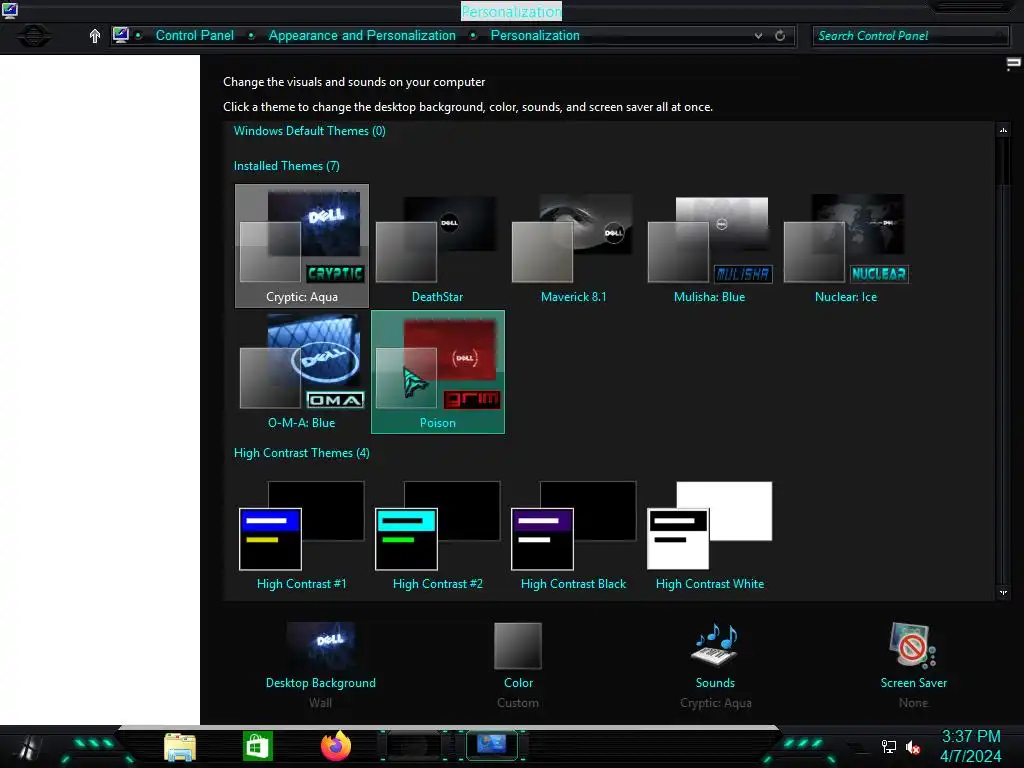Open File Explorer from taskbar
1024x768 pixels.
(180, 748)
